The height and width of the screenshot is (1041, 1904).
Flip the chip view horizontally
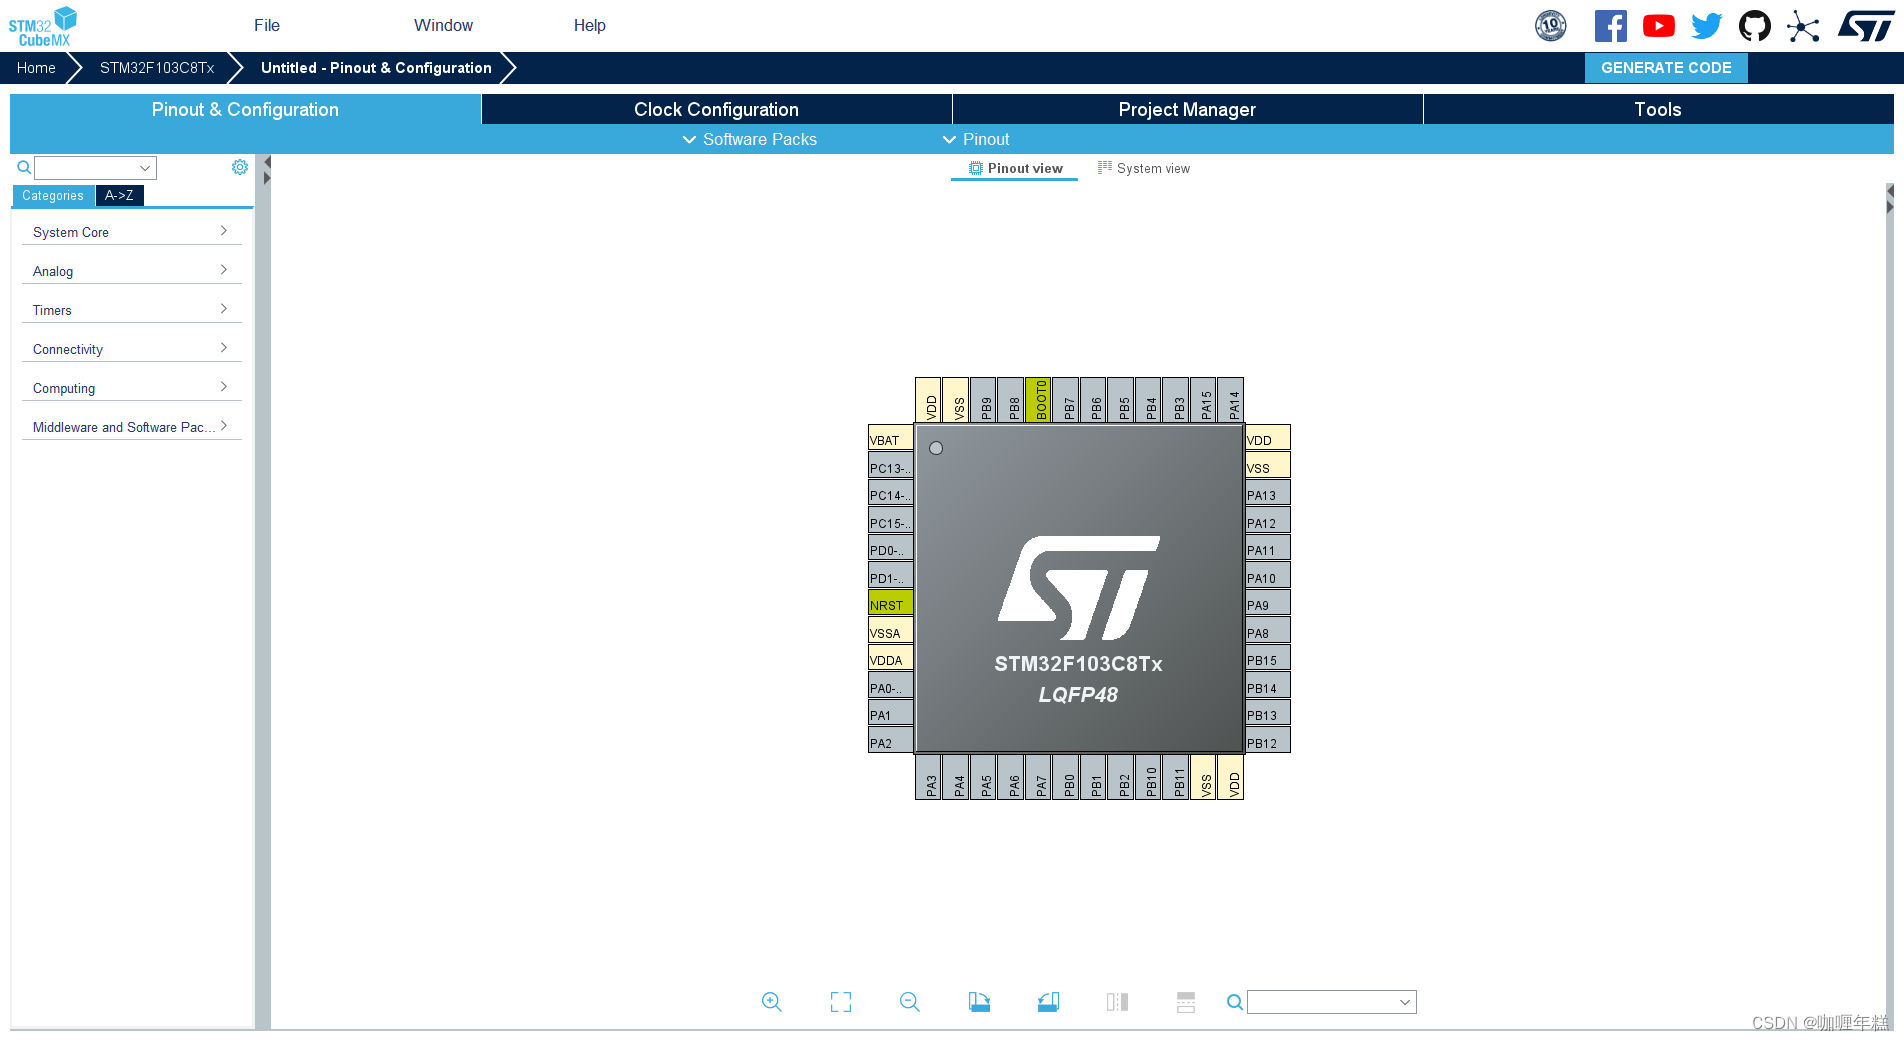click(x=1117, y=1002)
